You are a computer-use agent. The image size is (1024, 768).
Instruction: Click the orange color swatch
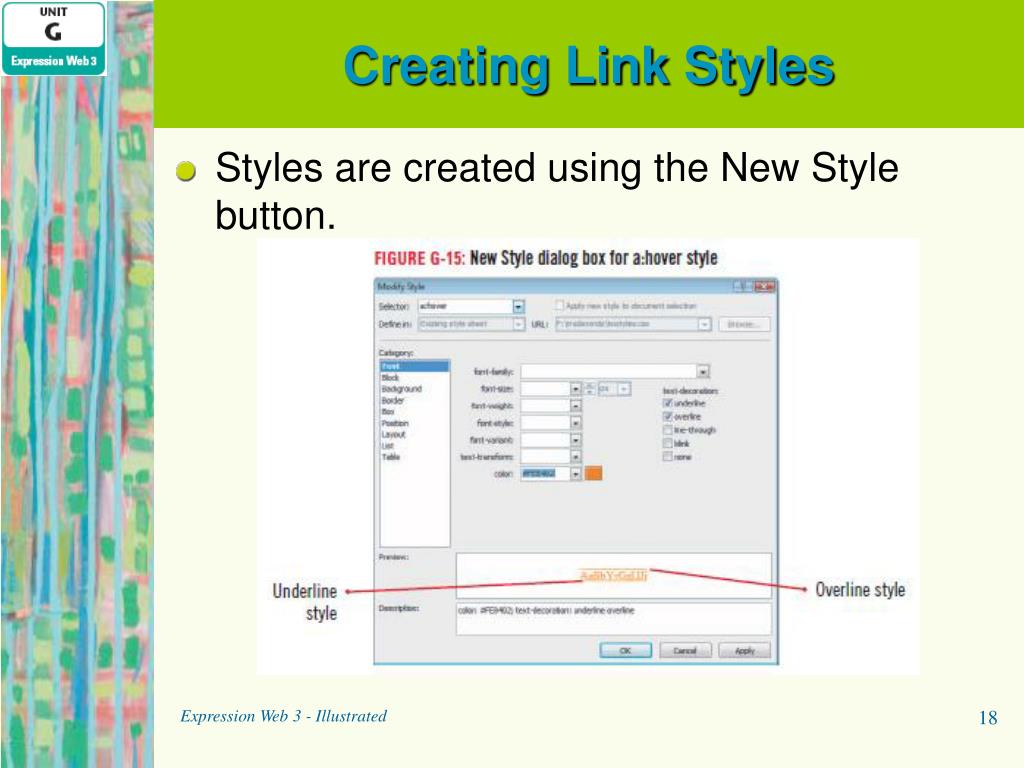(593, 473)
